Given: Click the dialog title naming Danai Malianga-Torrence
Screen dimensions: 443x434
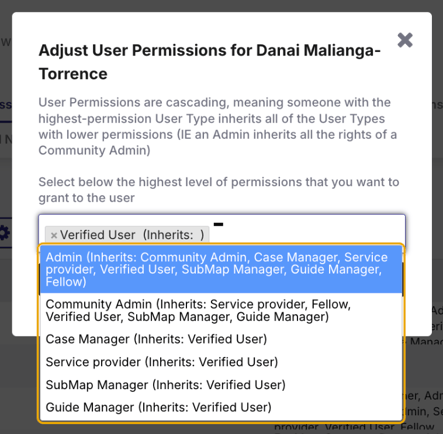Looking at the screenshot, I should (210, 62).
